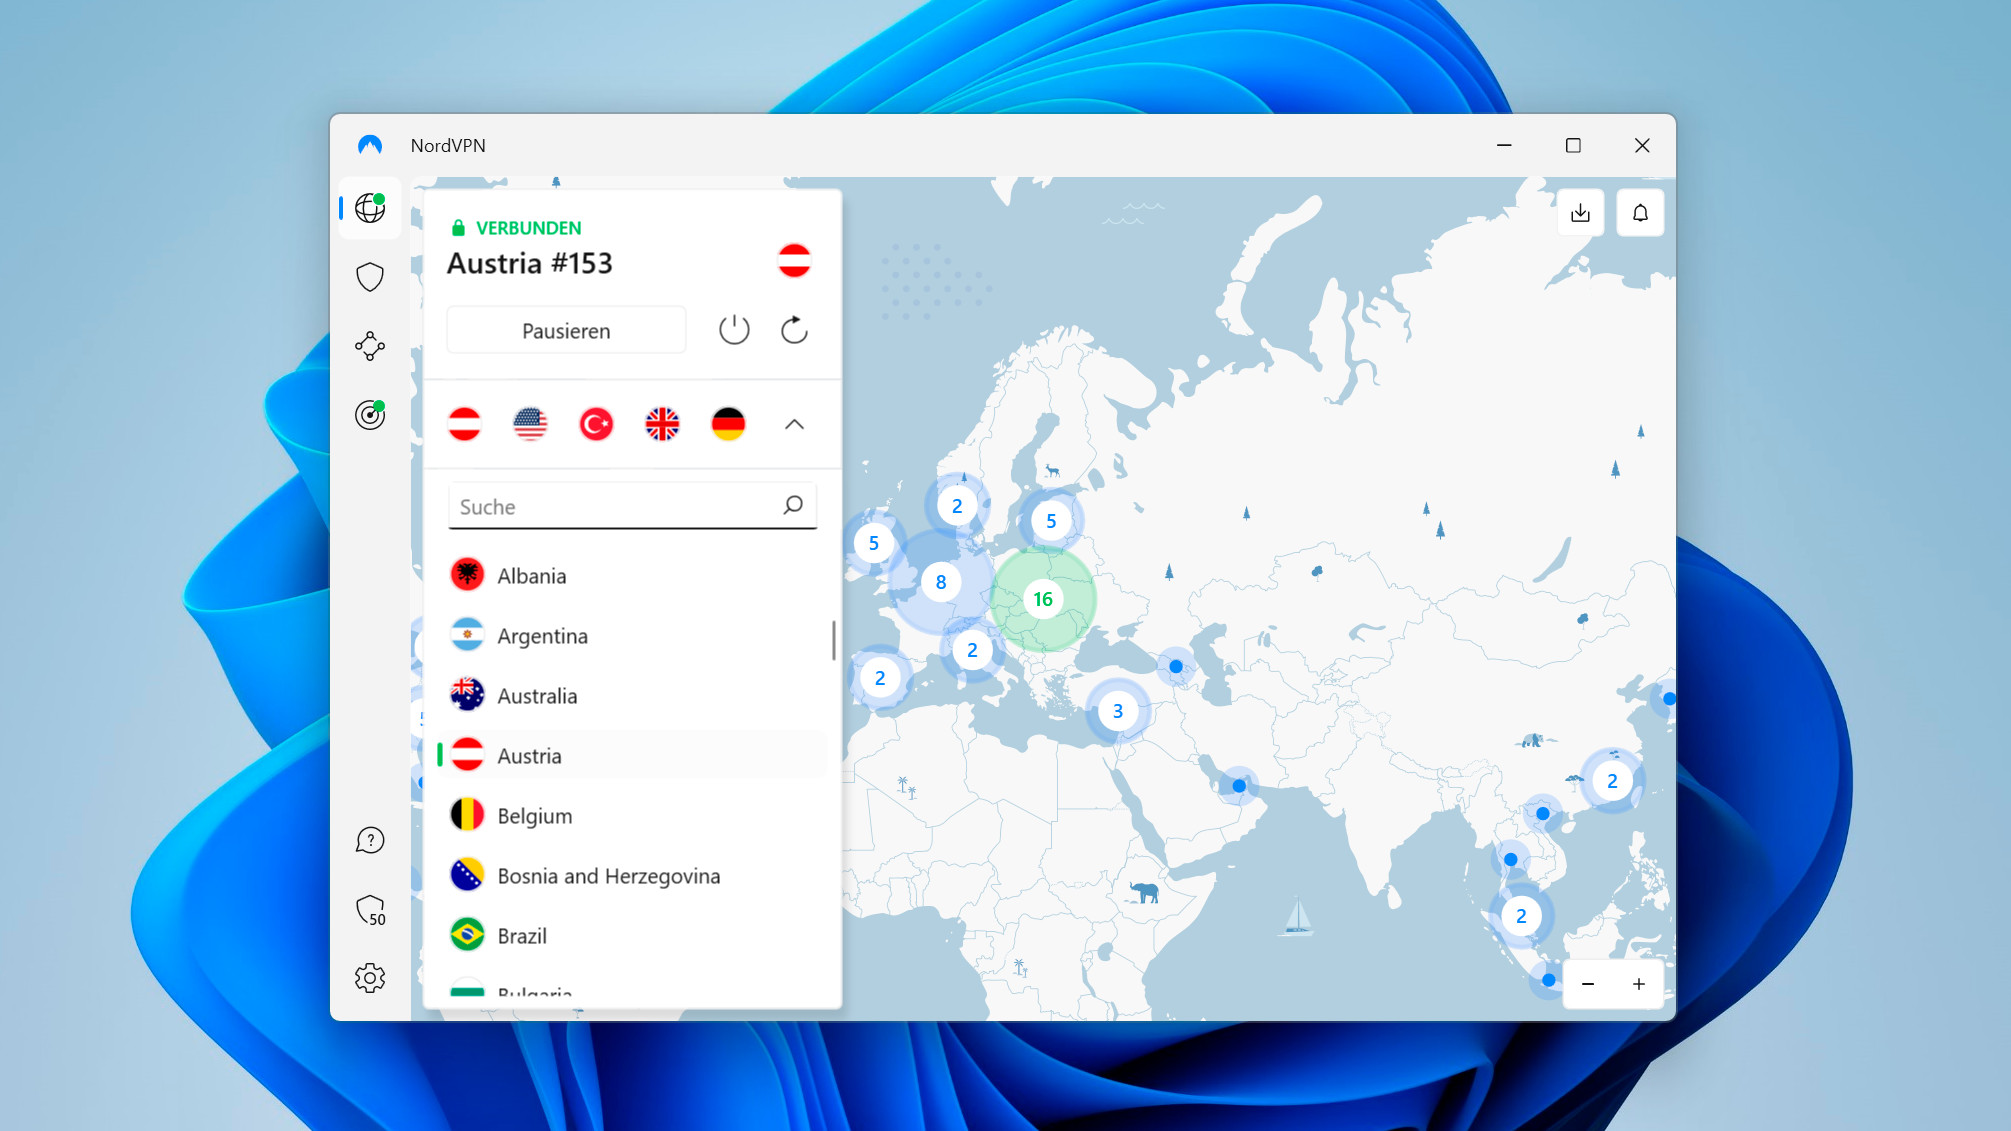Click the Austria #153 server name
The image size is (2011, 1131).
click(x=529, y=263)
